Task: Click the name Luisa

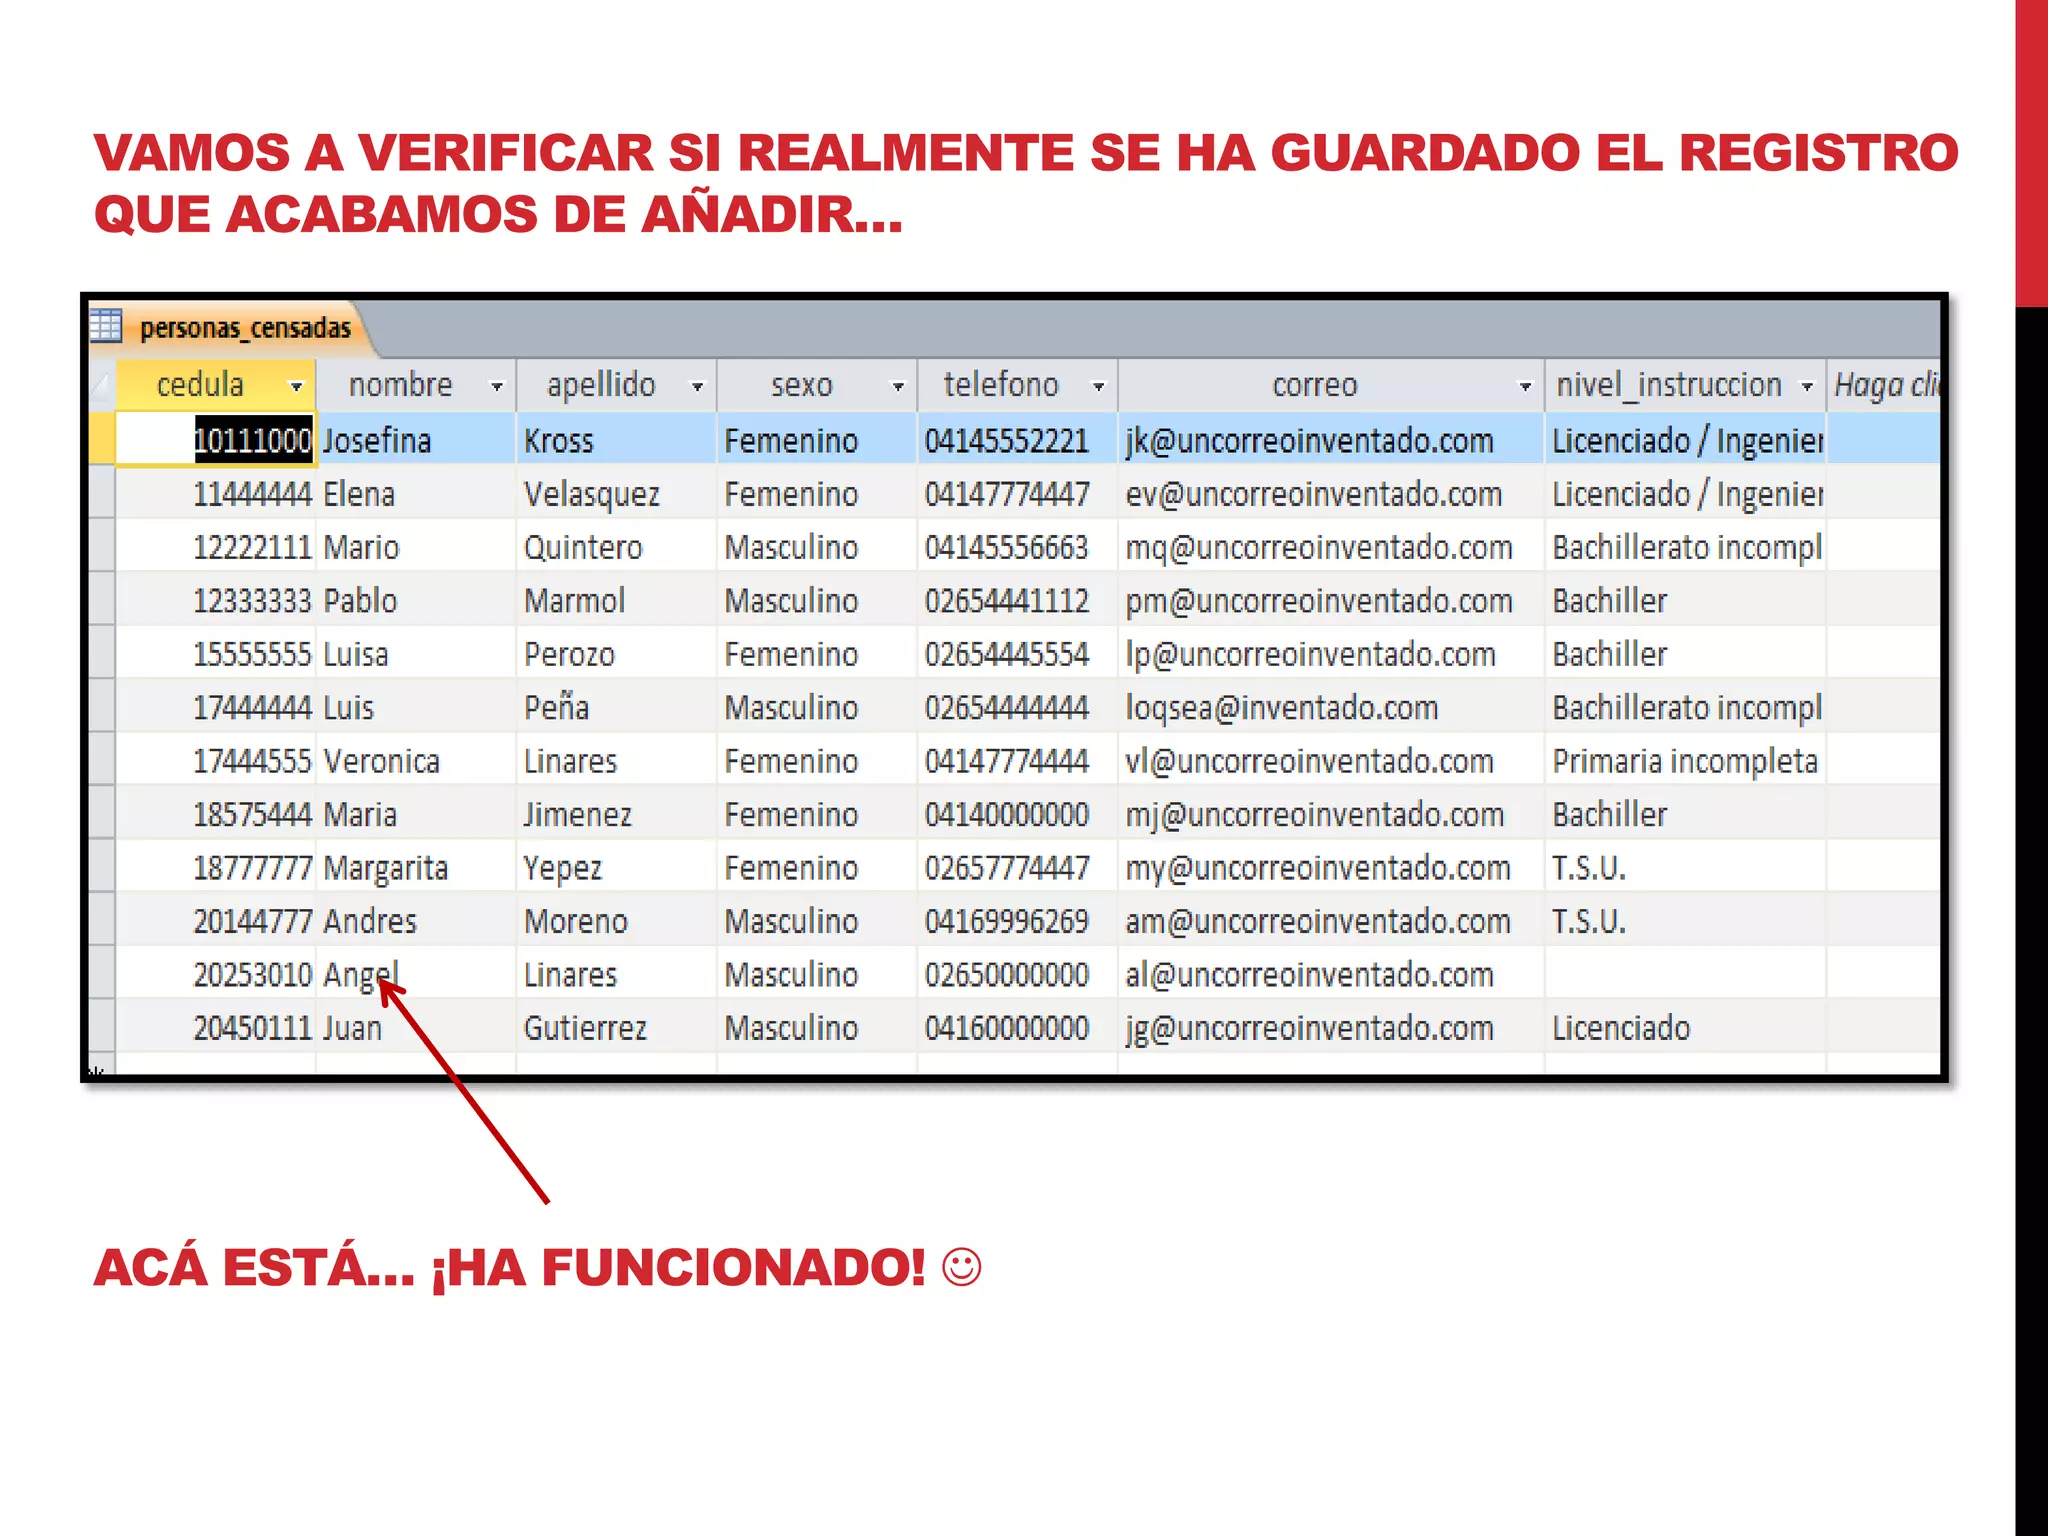Action: (x=355, y=655)
